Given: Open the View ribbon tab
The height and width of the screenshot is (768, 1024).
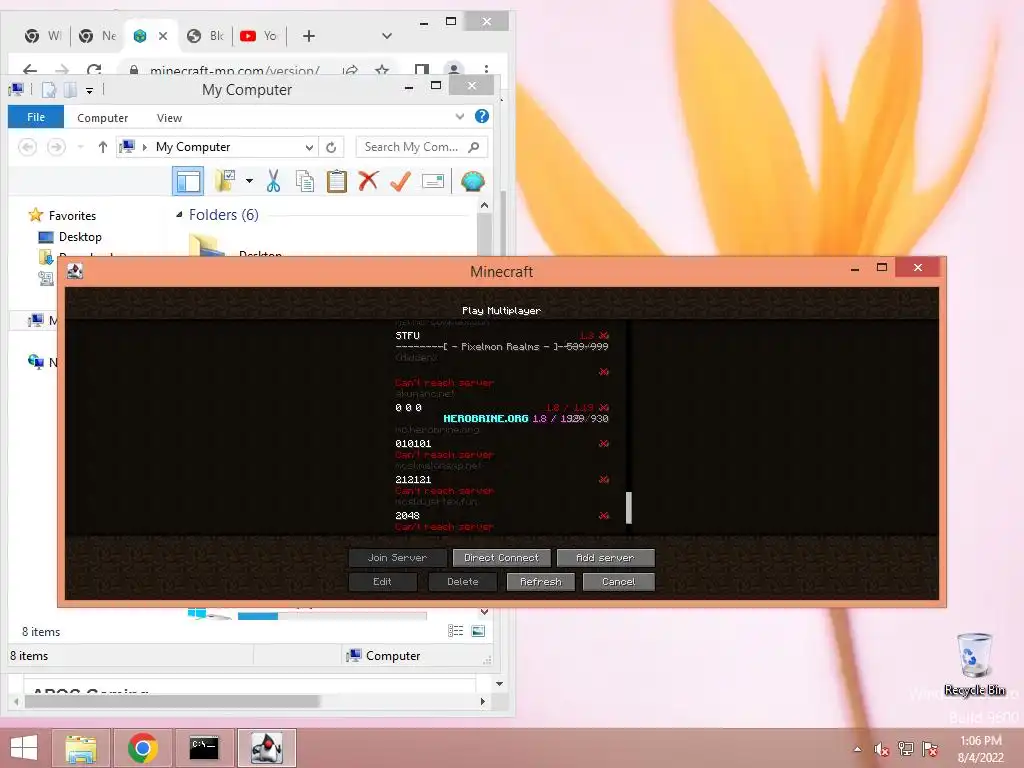Looking at the screenshot, I should click(169, 118).
